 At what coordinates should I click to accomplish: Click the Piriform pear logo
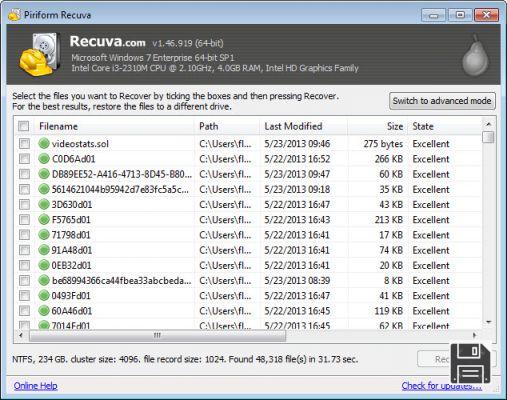[x=475, y=56]
